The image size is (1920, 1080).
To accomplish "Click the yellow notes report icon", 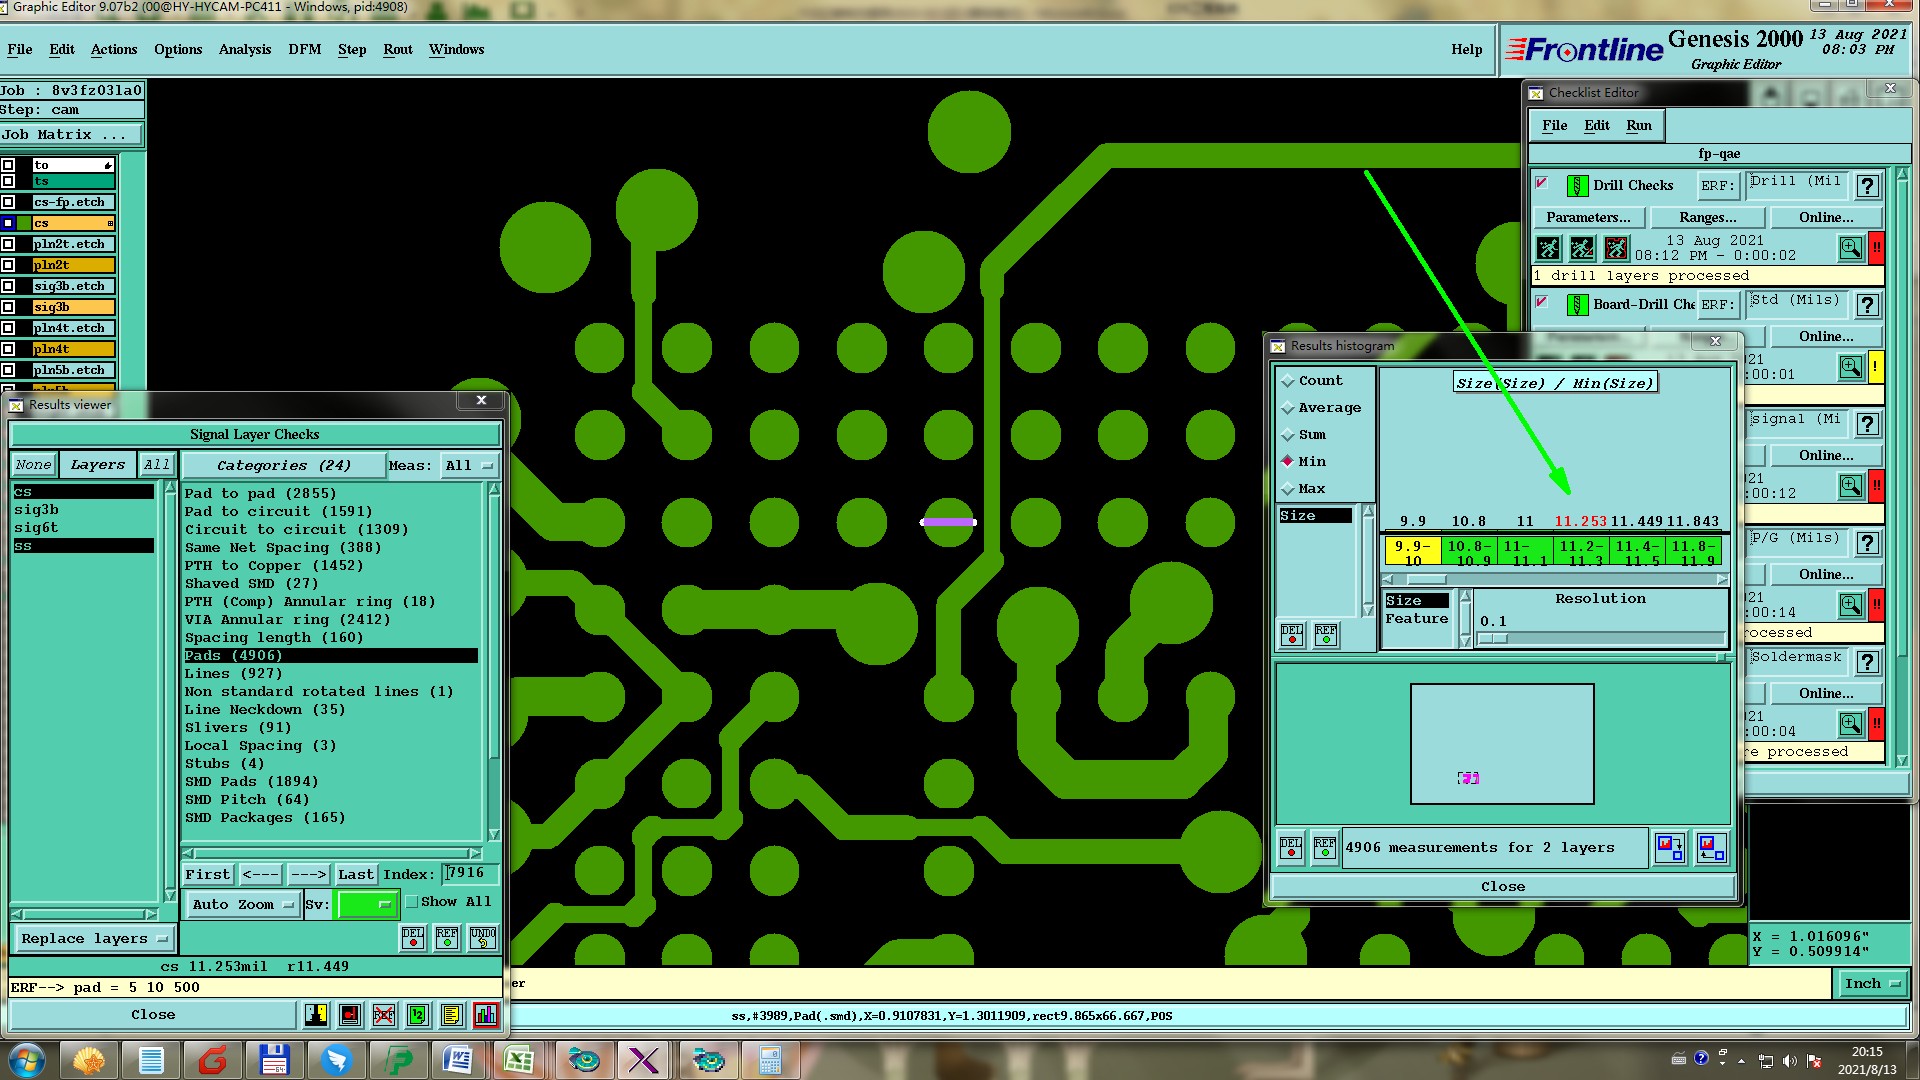I will tap(451, 1015).
